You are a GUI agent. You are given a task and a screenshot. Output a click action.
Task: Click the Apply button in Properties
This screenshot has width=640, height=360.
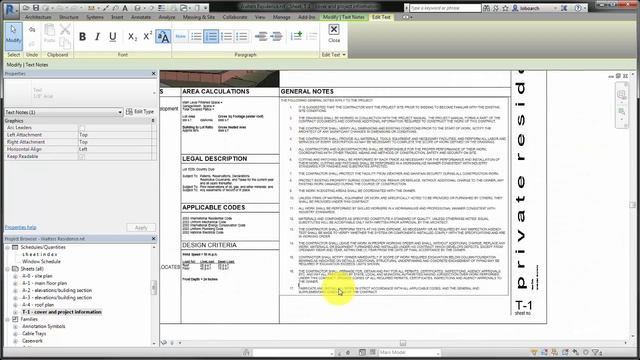(x=141, y=228)
